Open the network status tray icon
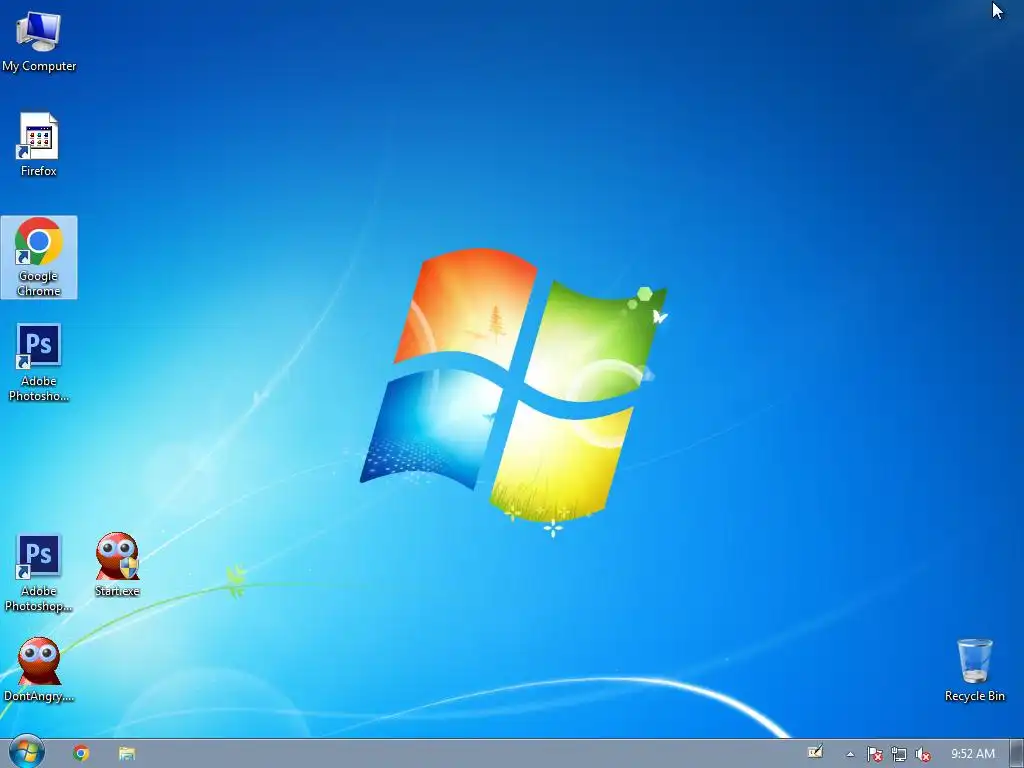 pyautogui.click(x=899, y=754)
